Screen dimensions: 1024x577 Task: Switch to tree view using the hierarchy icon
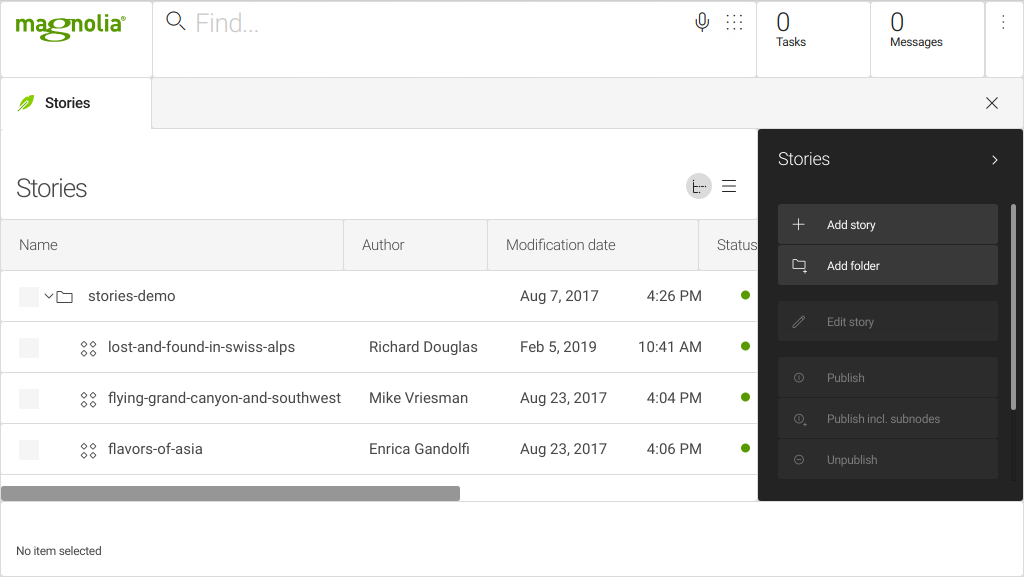click(x=698, y=186)
